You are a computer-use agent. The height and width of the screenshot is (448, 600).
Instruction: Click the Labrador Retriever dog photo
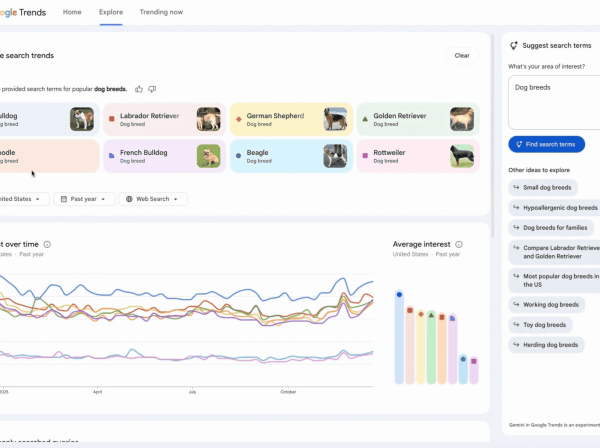(x=208, y=120)
